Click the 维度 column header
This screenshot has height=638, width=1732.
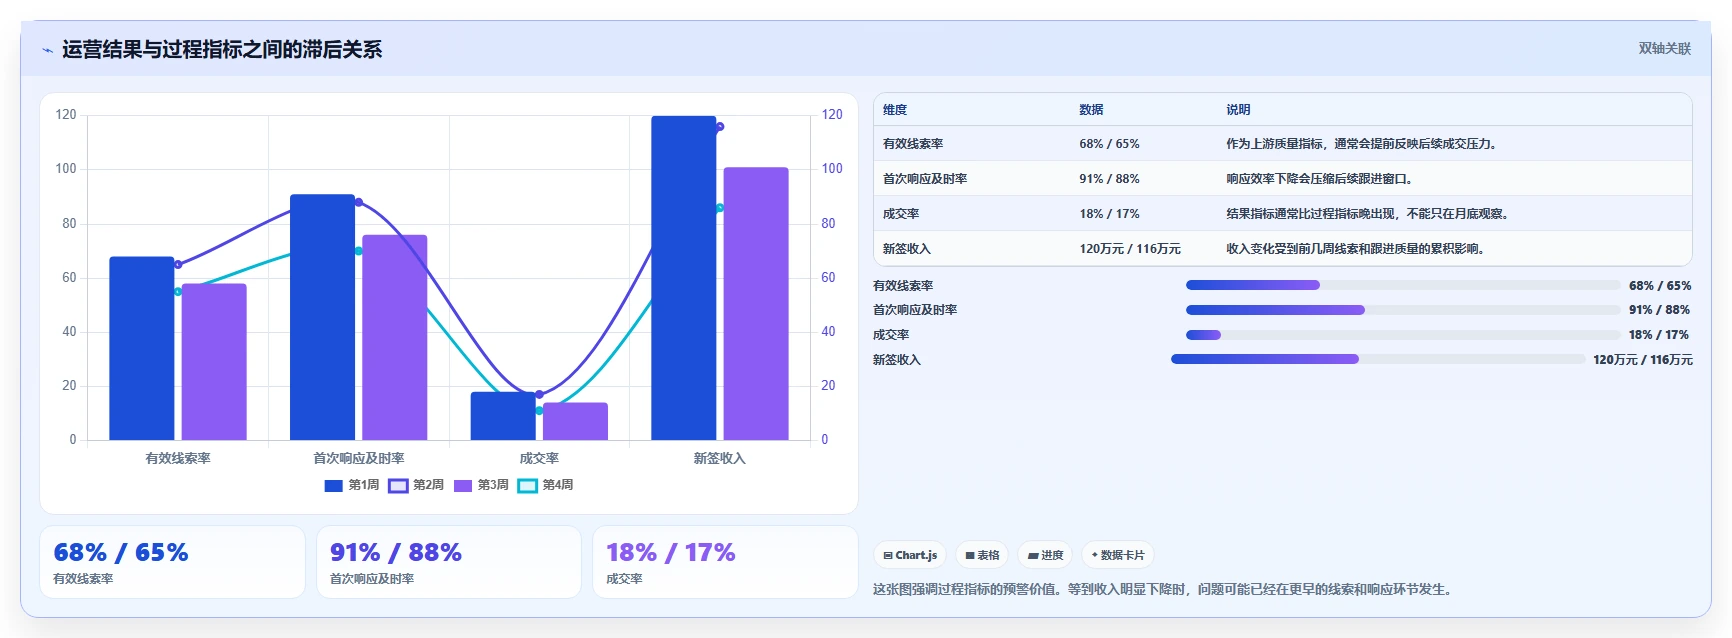895,110
